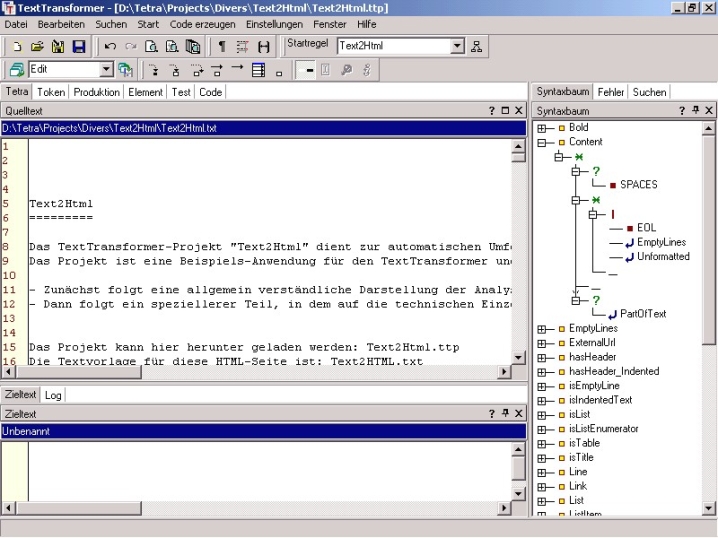Image resolution: width=718 pixels, height=538 pixels.
Task: Click the Open folder toolbar icon
Action: [x=37, y=46]
